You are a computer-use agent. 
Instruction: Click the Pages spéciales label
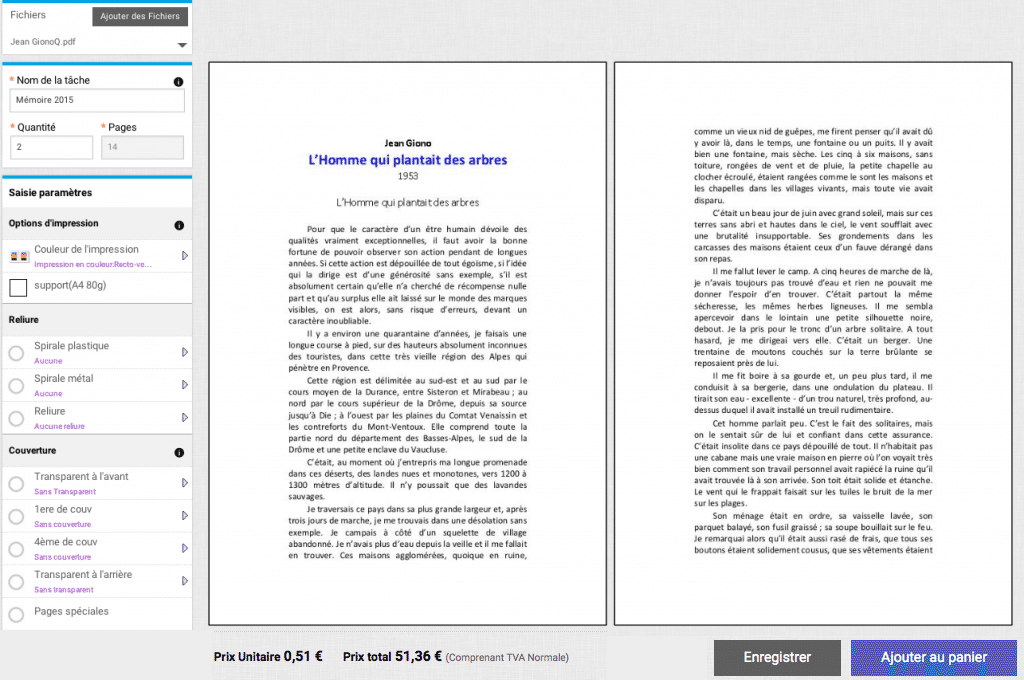(71, 611)
